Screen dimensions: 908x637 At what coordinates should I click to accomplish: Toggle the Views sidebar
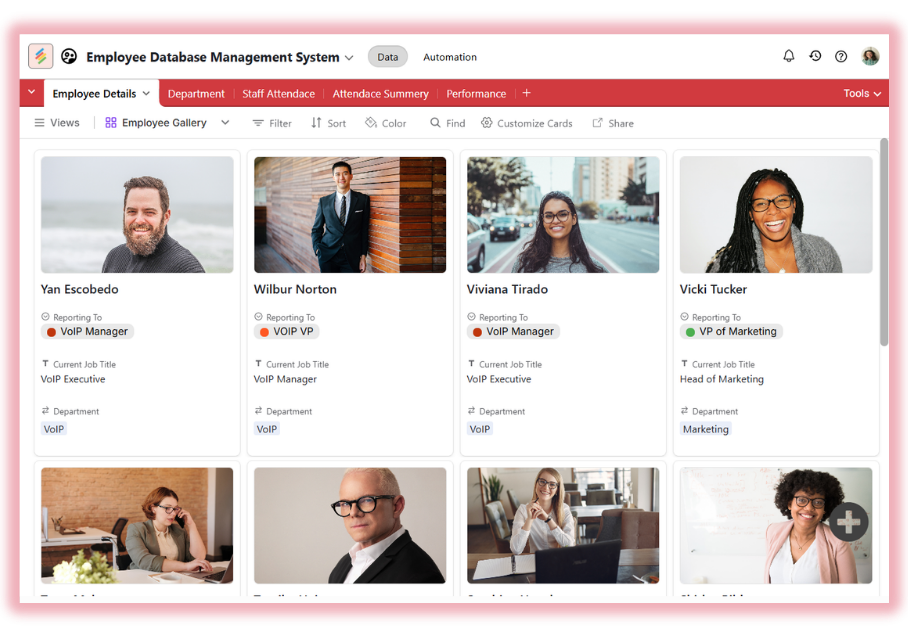pyautogui.click(x=56, y=123)
